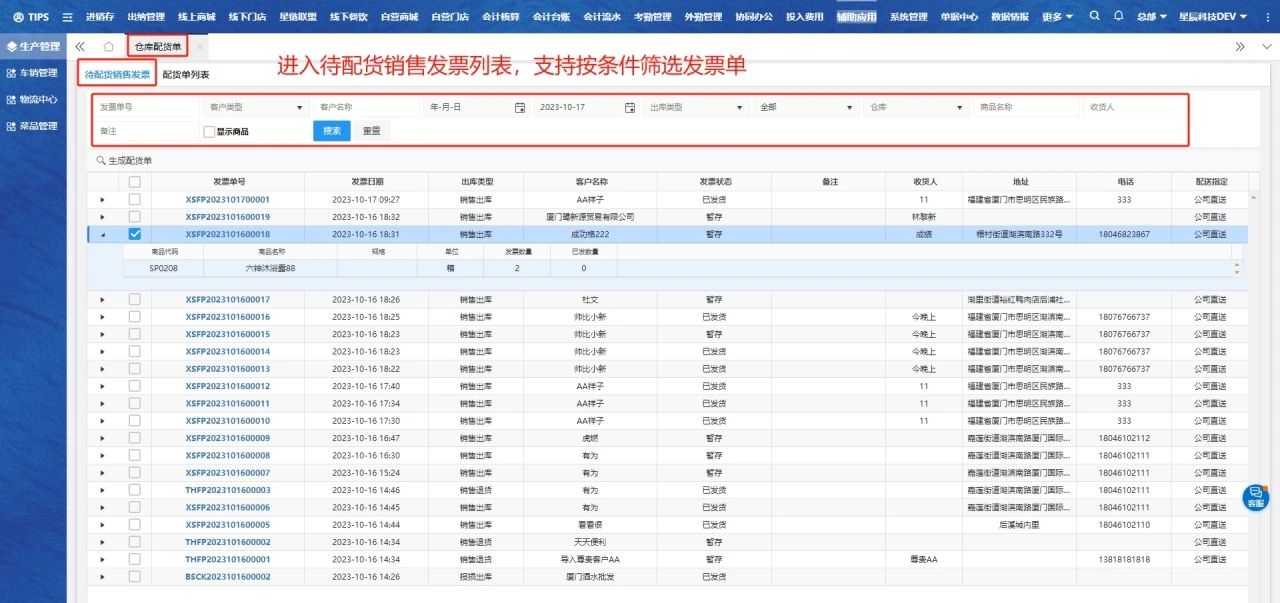Click the blue 搜索 button
The height and width of the screenshot is (603, 1280).
pyautogui.click(x=331, y=131)
